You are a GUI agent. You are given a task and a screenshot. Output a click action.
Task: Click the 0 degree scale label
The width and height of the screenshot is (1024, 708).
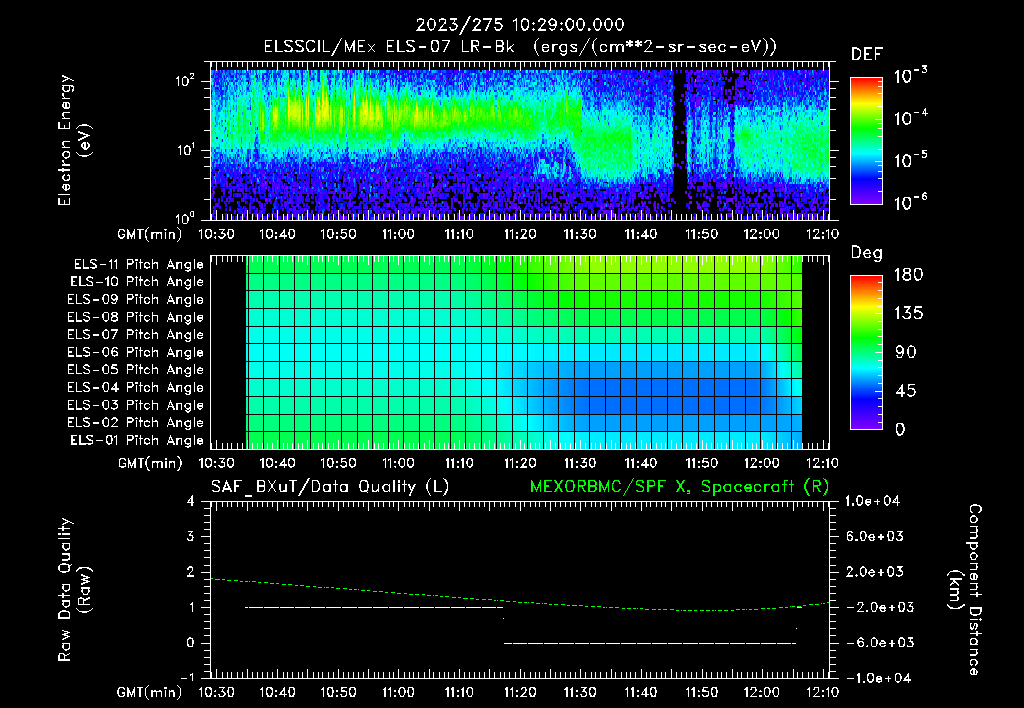coord(900,430)
